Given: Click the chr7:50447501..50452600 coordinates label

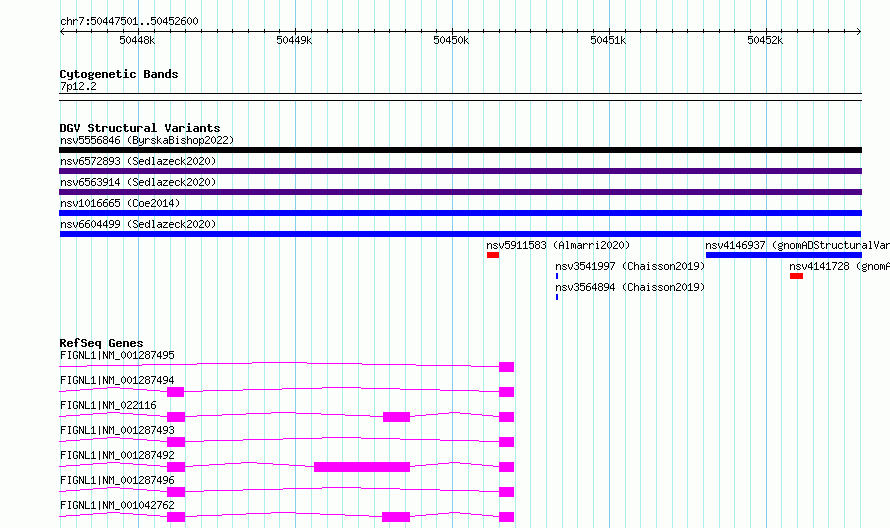Looking at the screenshot, I should (129, 21).
